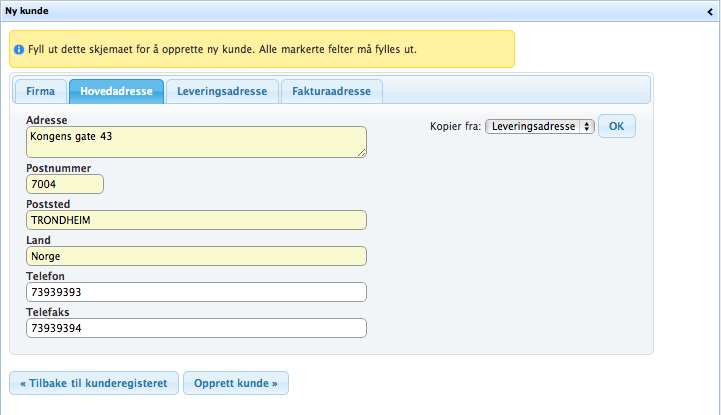The image size is (721, 415).
Task: Click the Land field containing Norge
Action: 196,256
